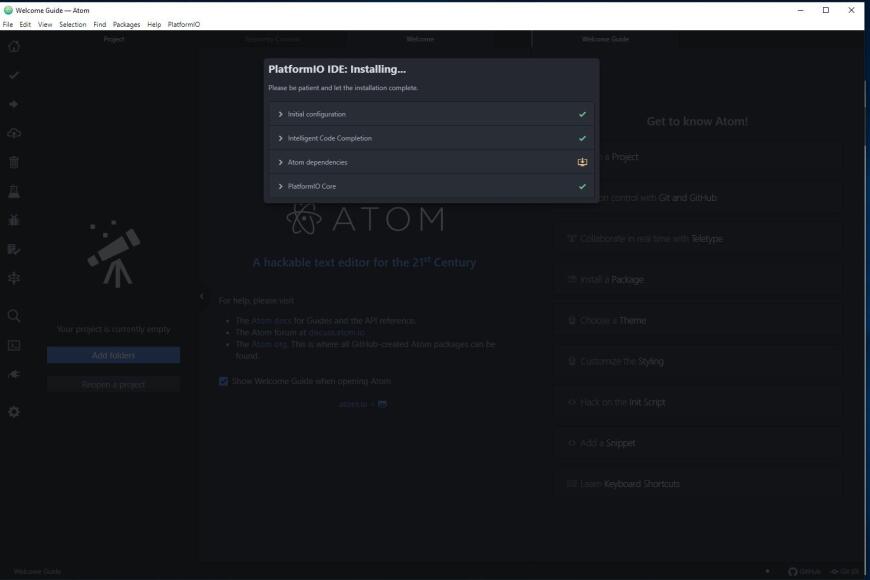870x580 pixels.
Task: Click the green checkmark for PlatformIO Core
Action: [x=582, y=186]
